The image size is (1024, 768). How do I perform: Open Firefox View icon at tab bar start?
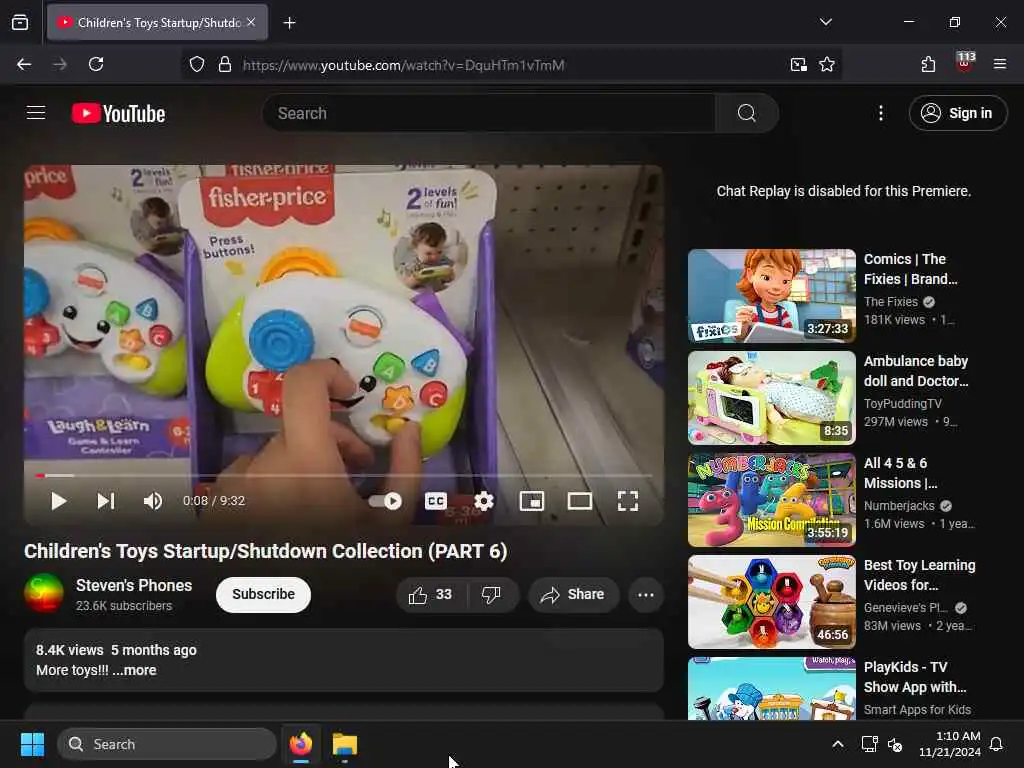(20, 23)
